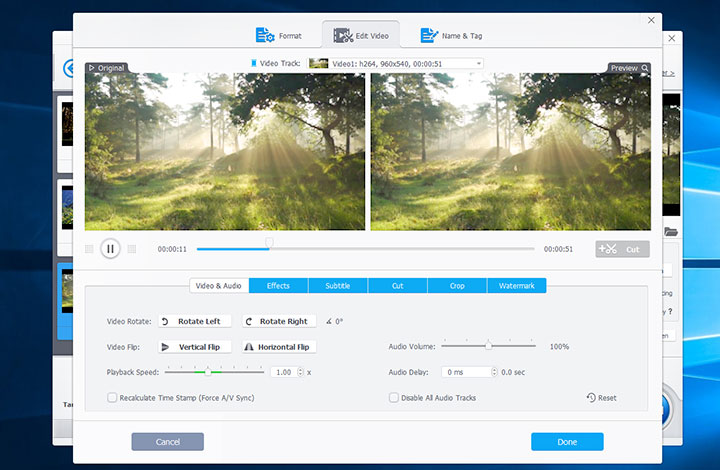Click the Audio Volume slider handle
Viewport: 720px width, 470px height.
pyautogui.click(x=489, y=346)
